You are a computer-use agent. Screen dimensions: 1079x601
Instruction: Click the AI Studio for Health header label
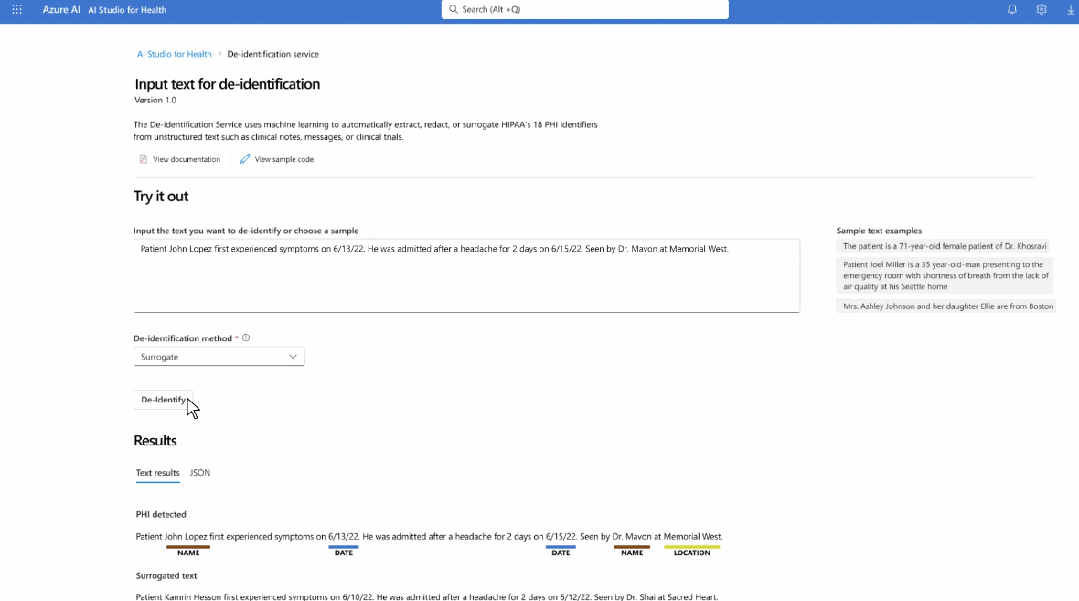pos(127,10)
